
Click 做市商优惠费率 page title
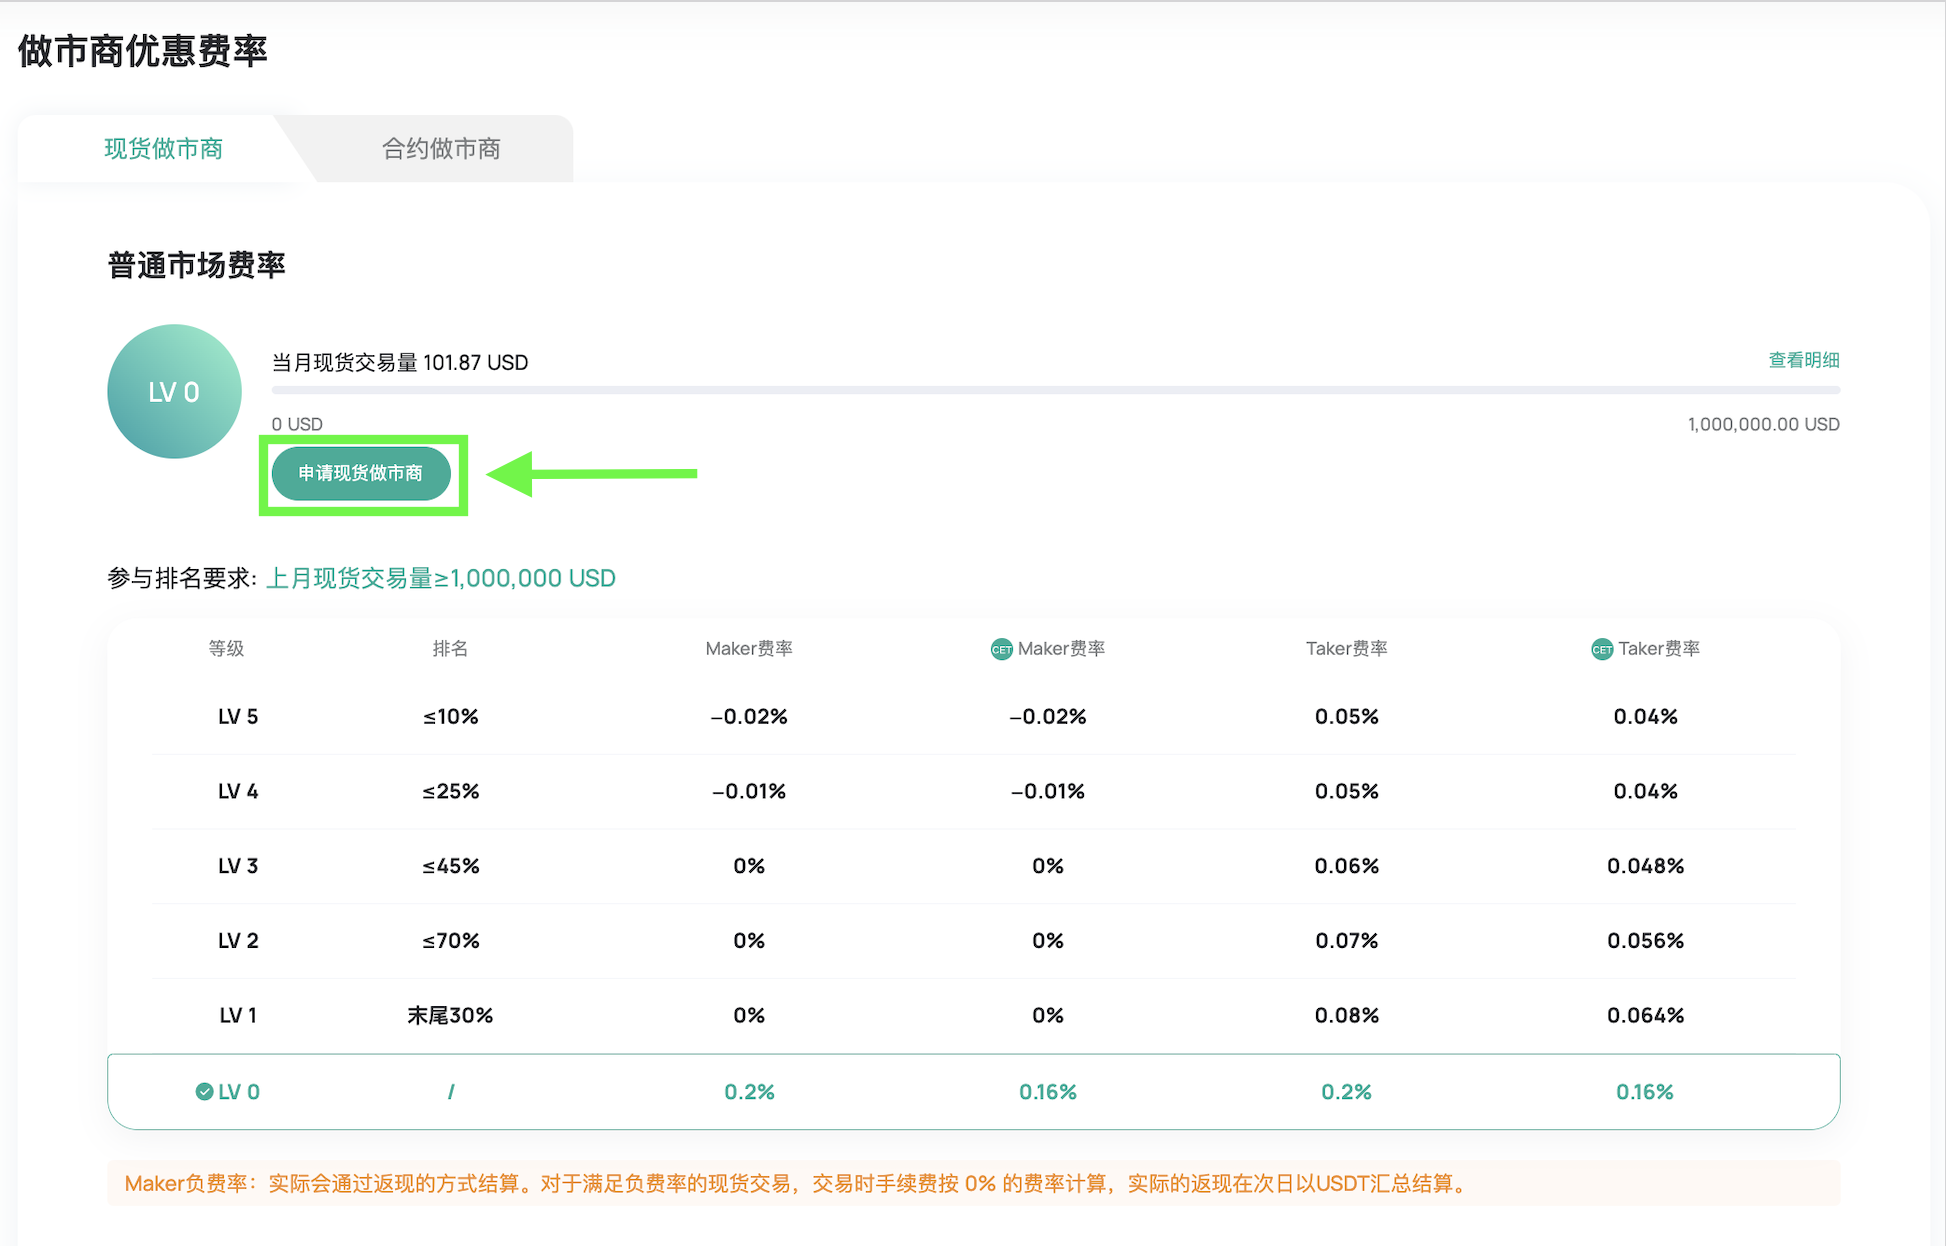pyautogui.click(x=143, y=51)
